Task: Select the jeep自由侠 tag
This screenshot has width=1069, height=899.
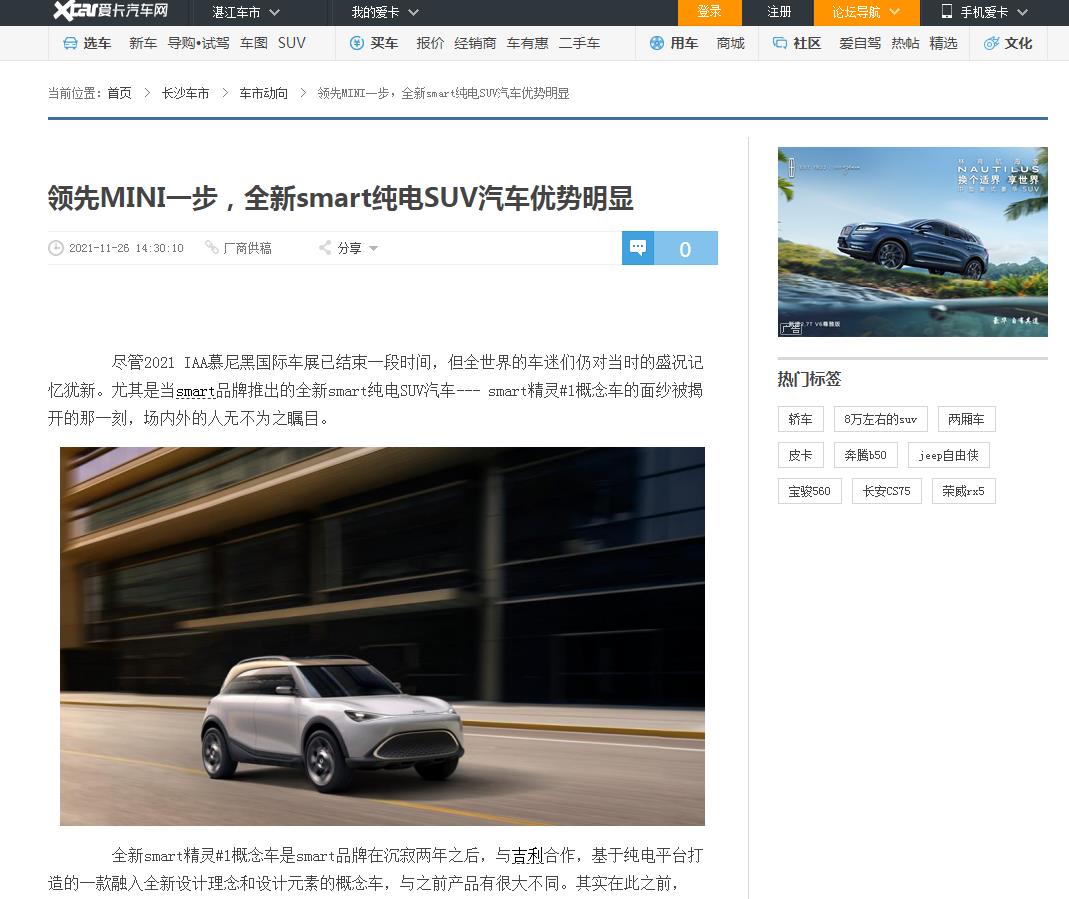Action: (948, 455)
